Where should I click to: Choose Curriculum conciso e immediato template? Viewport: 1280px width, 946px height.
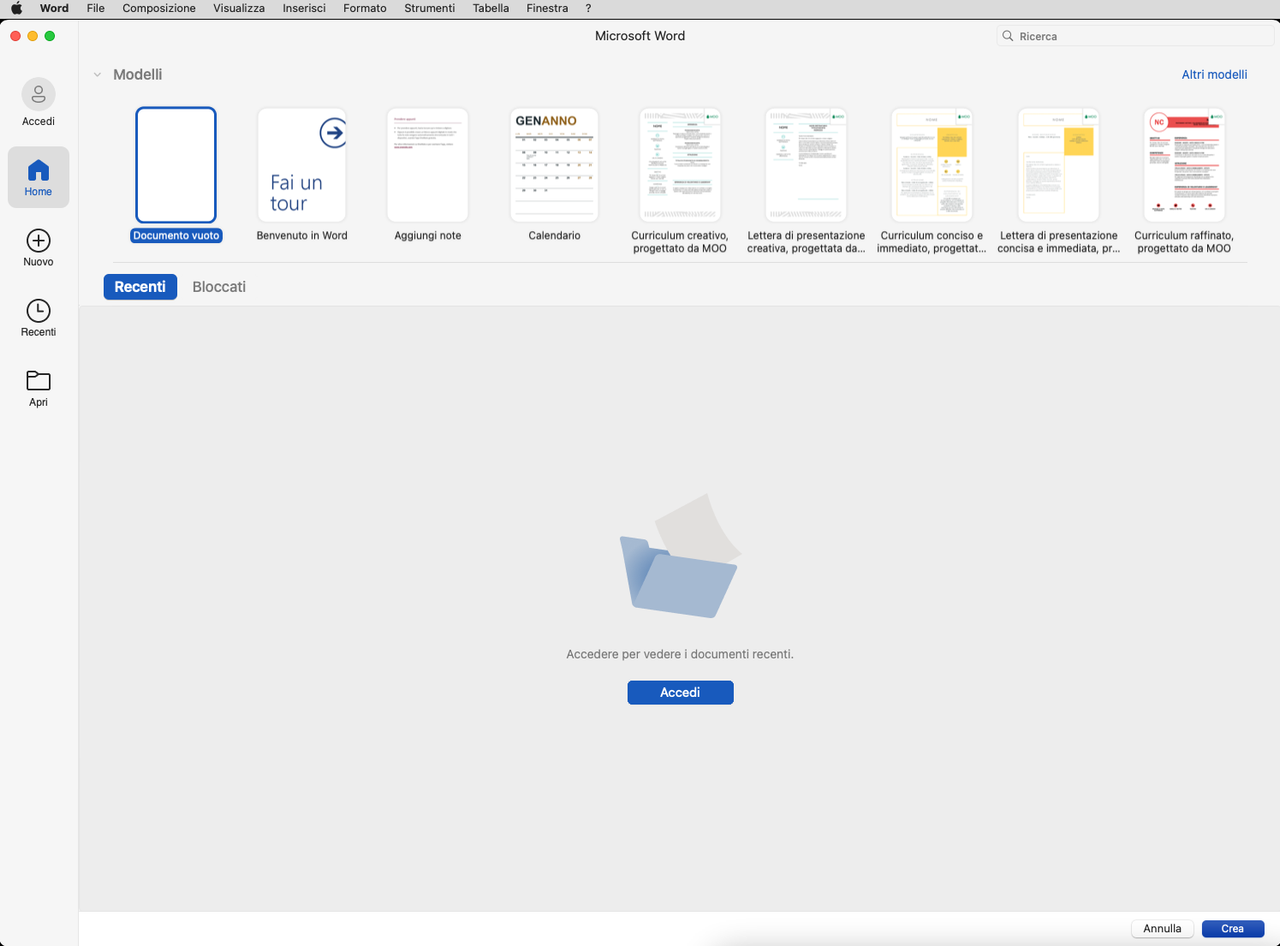pos(932,165)
